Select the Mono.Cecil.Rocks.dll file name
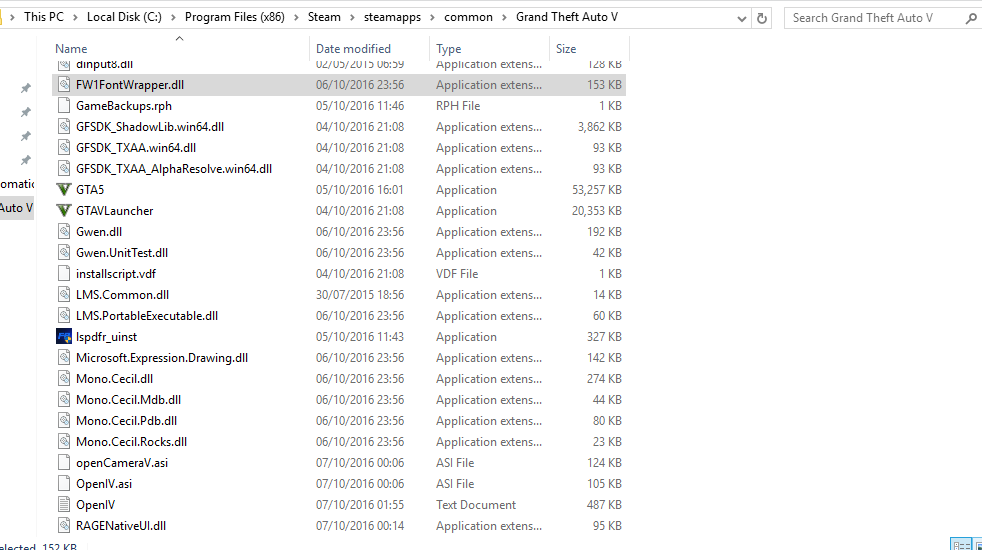 click(132, 442)
